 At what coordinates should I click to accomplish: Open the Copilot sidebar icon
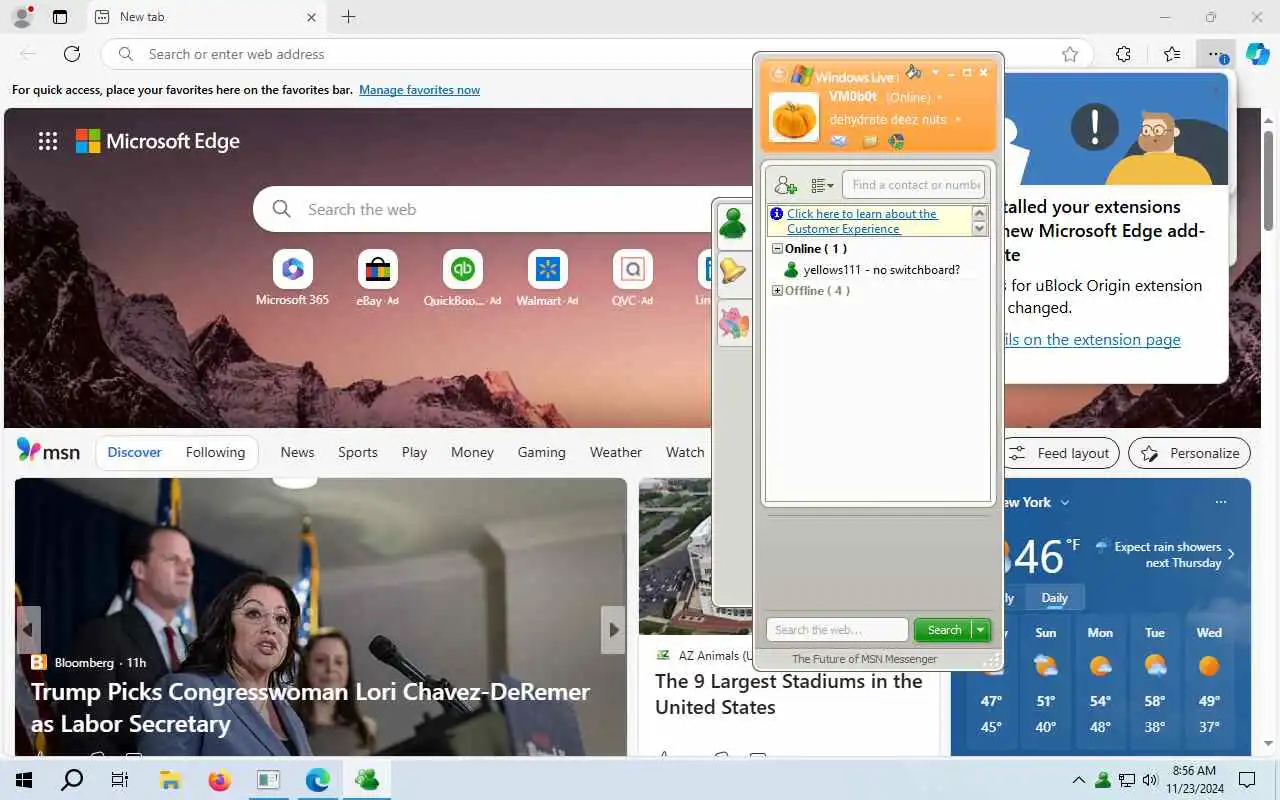[x=1257, y=54]
